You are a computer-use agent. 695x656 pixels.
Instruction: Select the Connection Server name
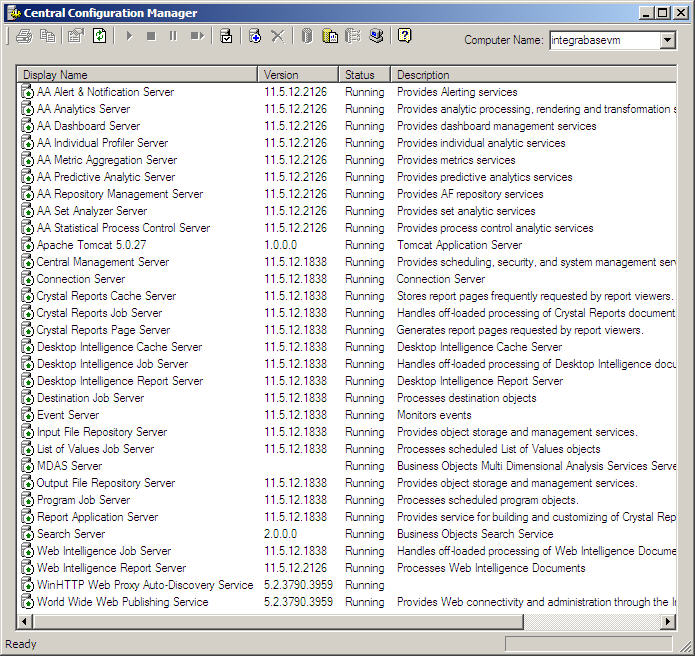[81, 279]
